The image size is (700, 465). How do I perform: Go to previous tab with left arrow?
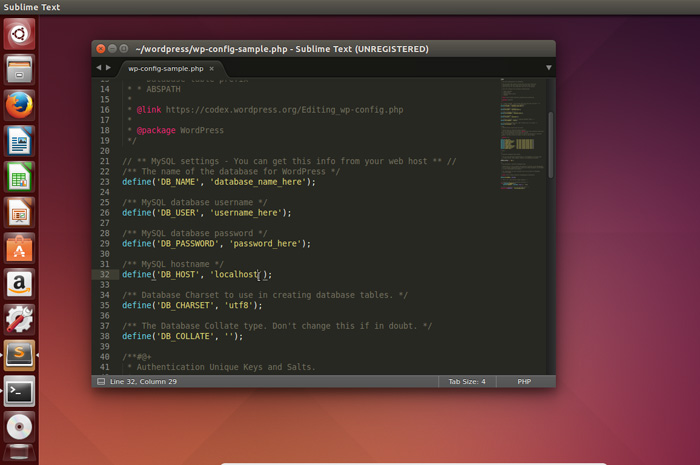pos(99,68)
